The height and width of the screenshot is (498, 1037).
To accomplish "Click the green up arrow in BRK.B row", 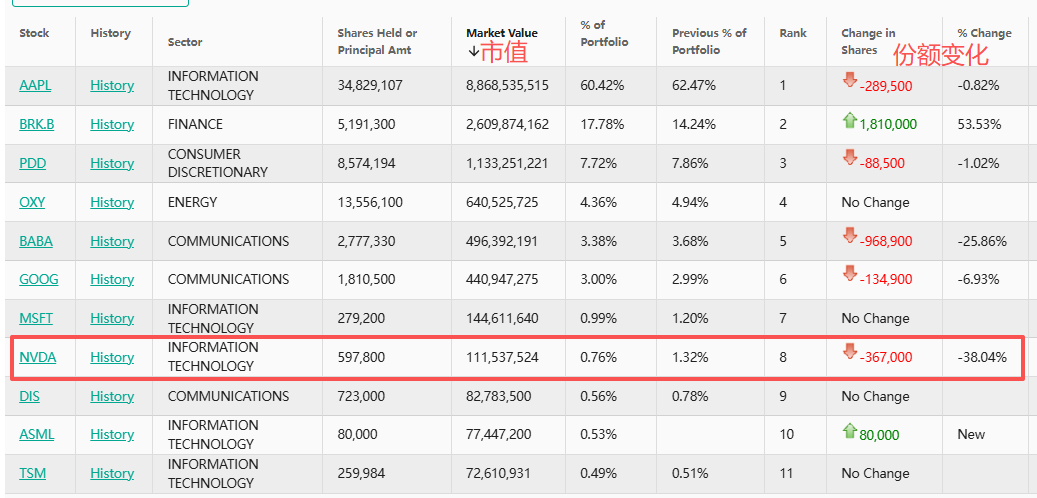I will [850, 121].
